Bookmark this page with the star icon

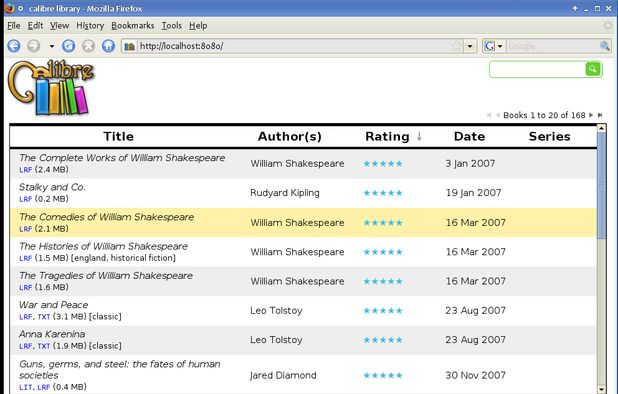tap(456, 46)
